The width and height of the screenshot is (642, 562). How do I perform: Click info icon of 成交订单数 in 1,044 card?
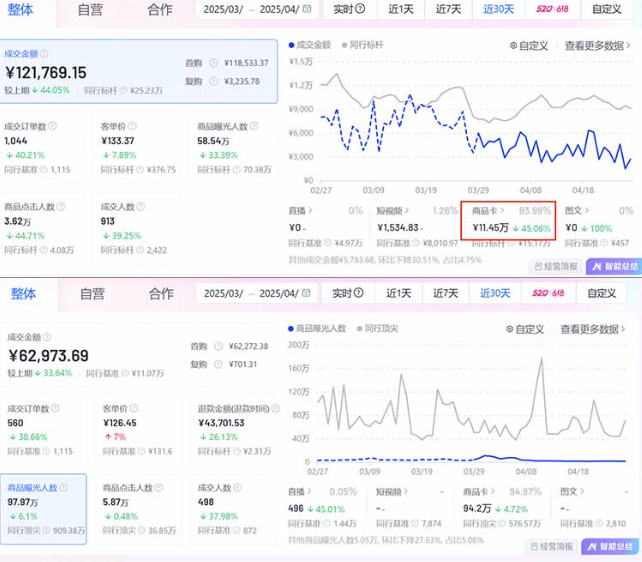click(53, 126)
